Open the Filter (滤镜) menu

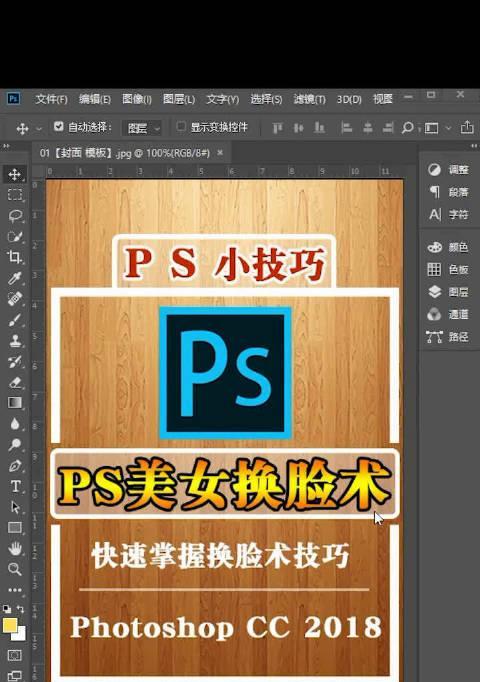(x=310, y=99)
